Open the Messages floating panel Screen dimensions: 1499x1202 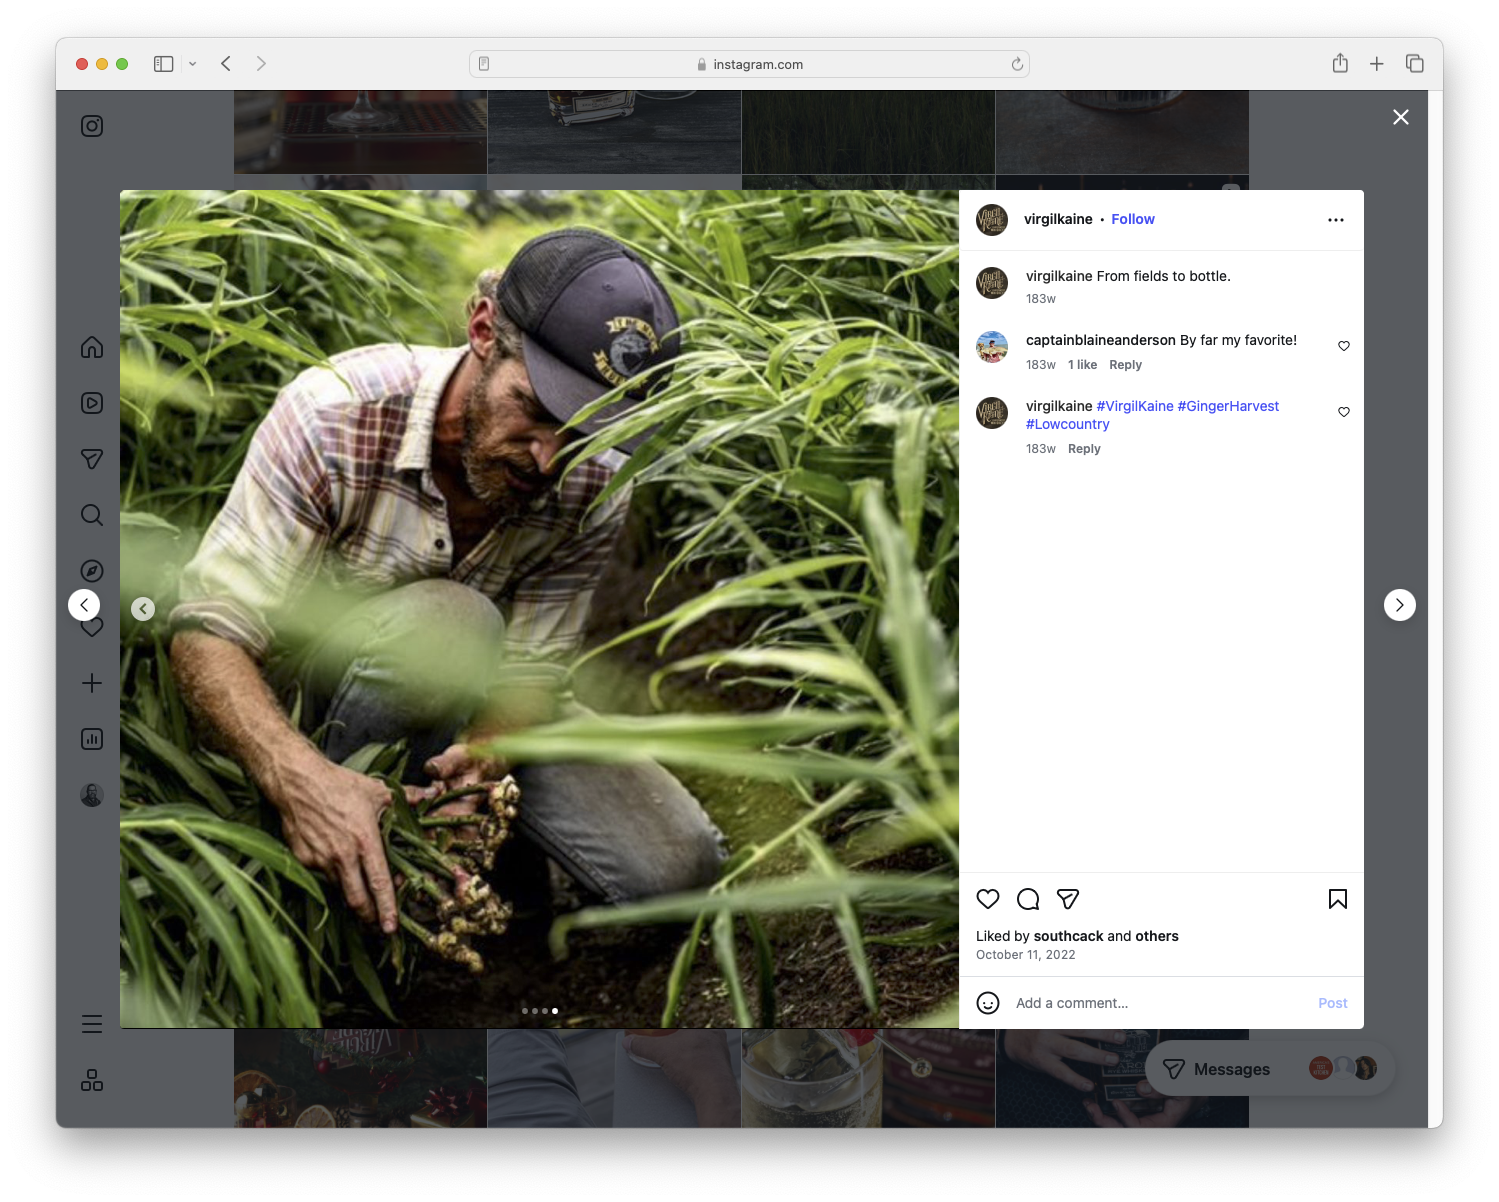[x=1270, y=1069]
